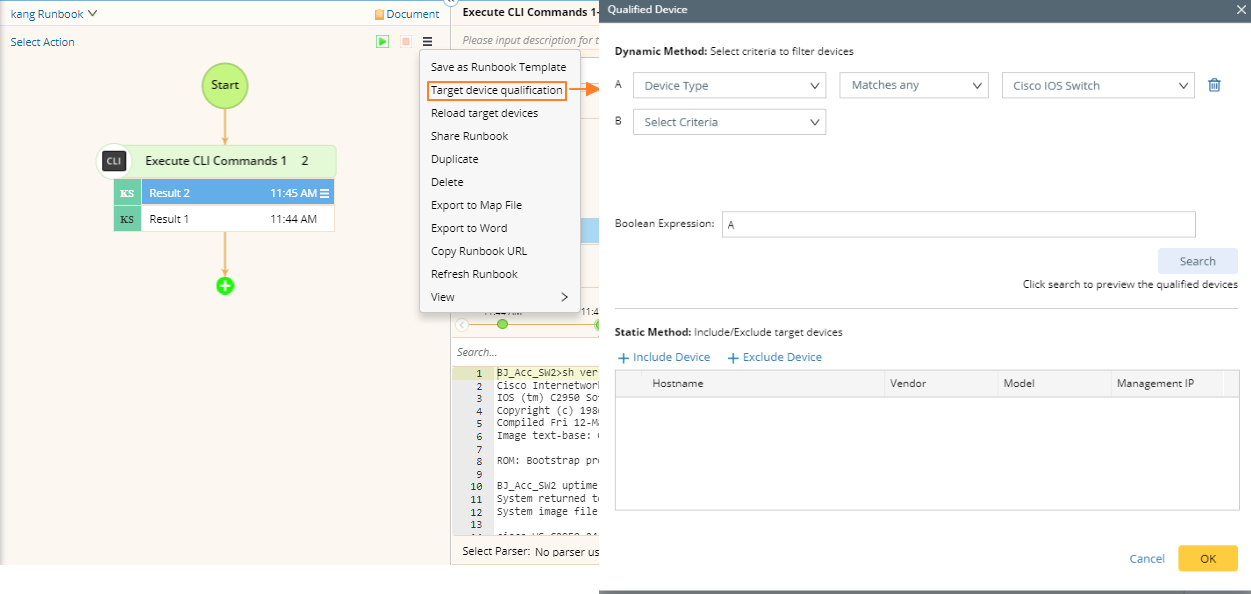
Task: Select the Result 1 row
Action: tap(238, 219)
